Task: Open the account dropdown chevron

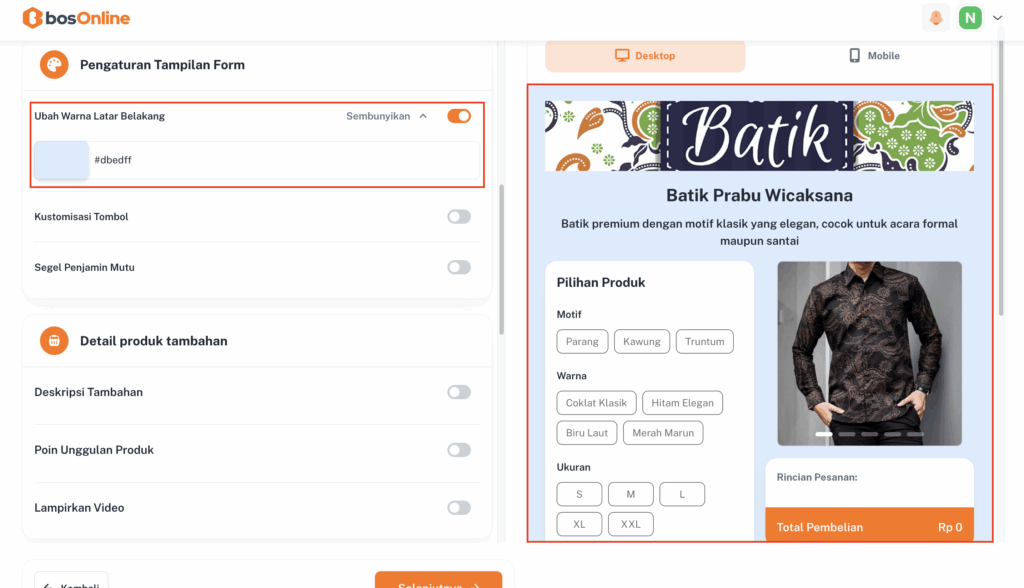Action: point(997,18)
